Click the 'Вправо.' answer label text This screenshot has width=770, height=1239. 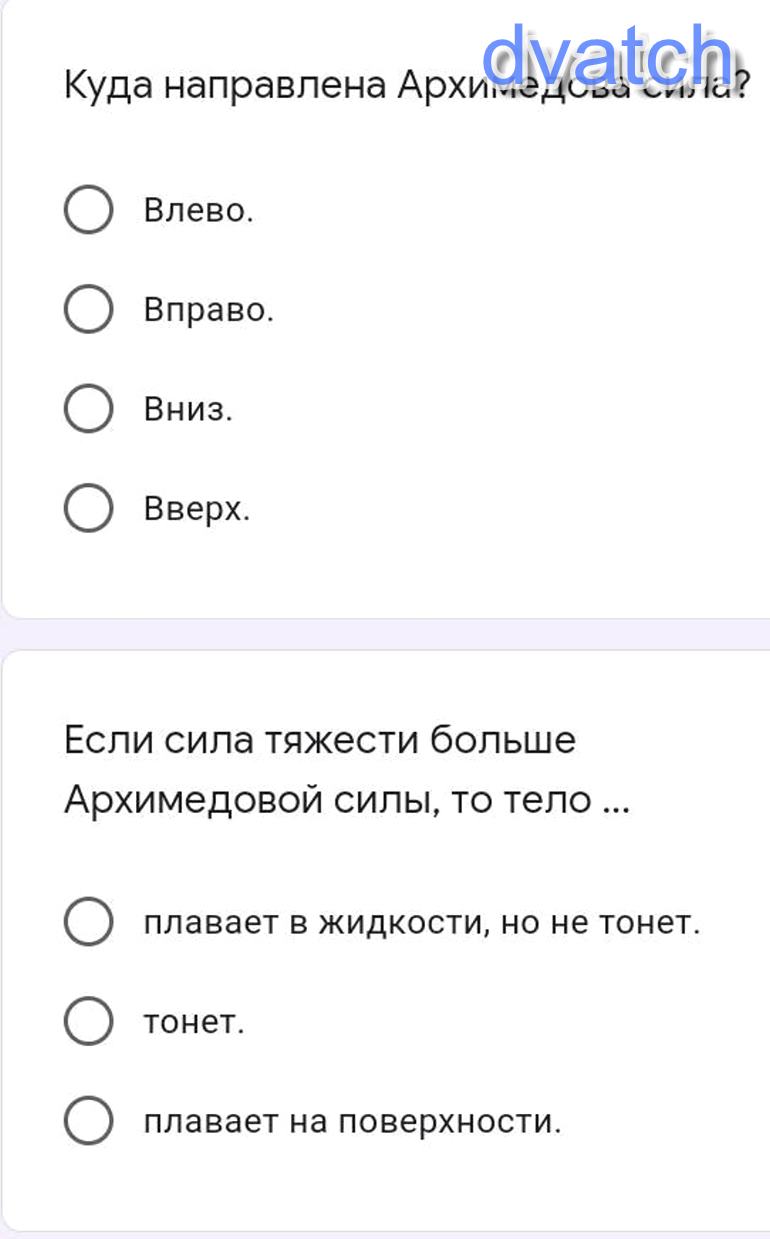pos(208,310)
